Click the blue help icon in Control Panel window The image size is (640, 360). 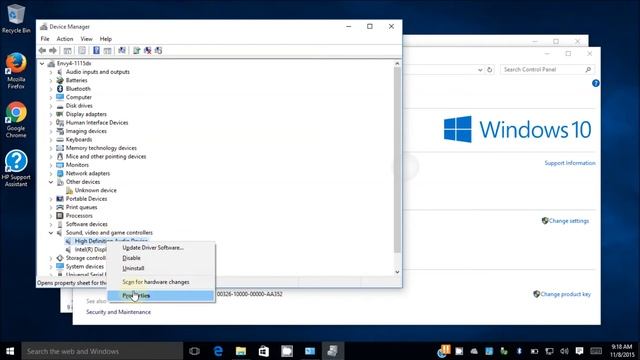tap(596, 83)
